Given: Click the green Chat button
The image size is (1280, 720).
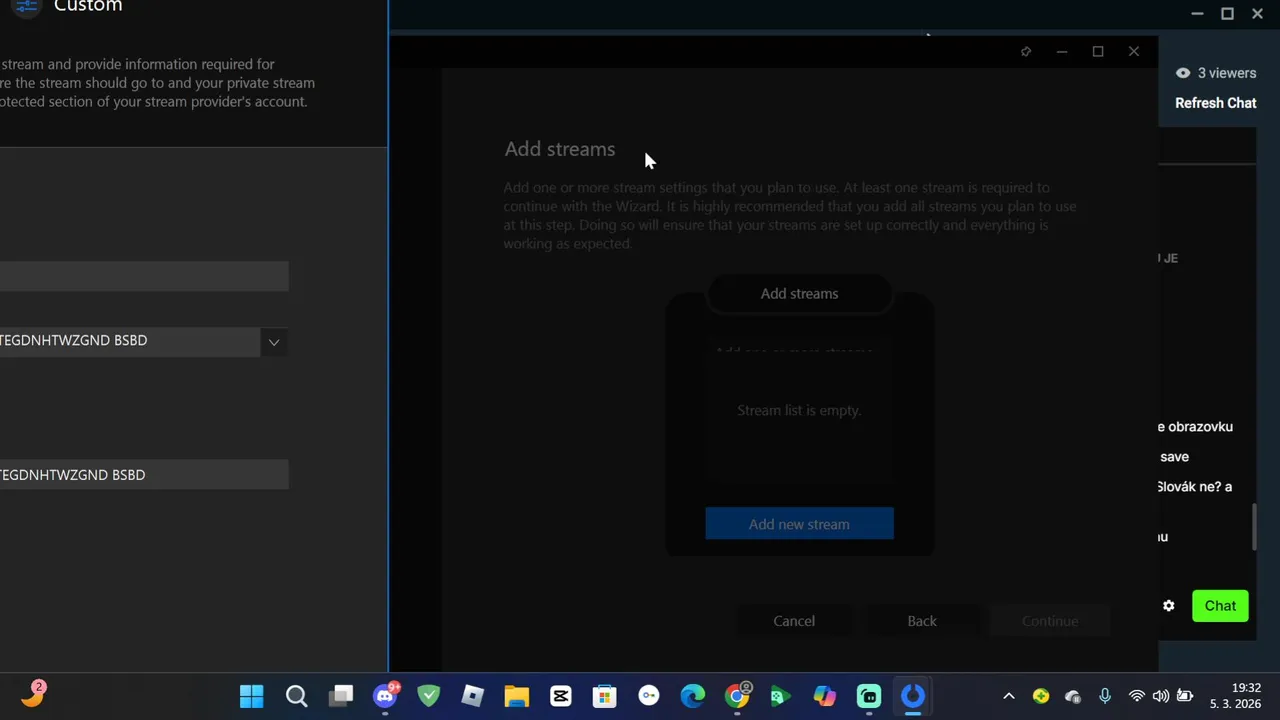Looking at the screenshot, I should tap(1220, 605).
